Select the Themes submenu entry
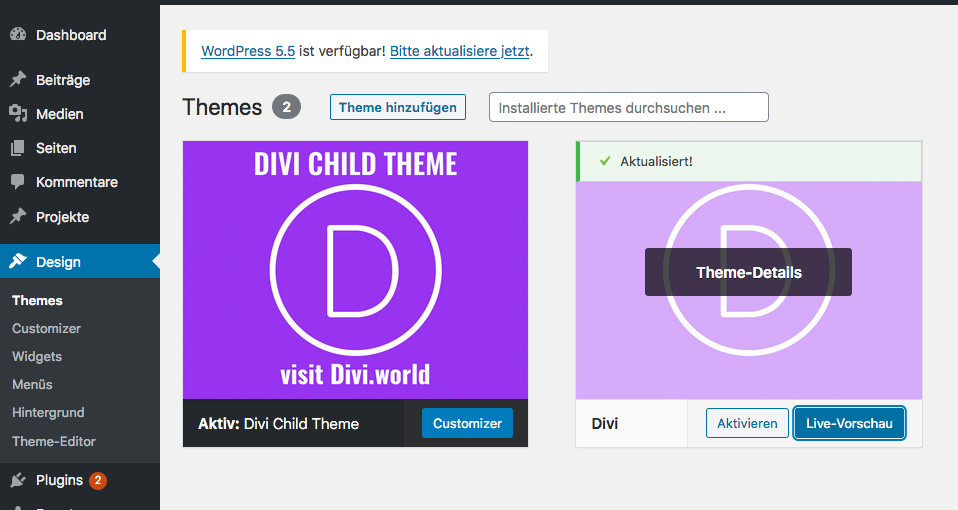 coord(37,301)
